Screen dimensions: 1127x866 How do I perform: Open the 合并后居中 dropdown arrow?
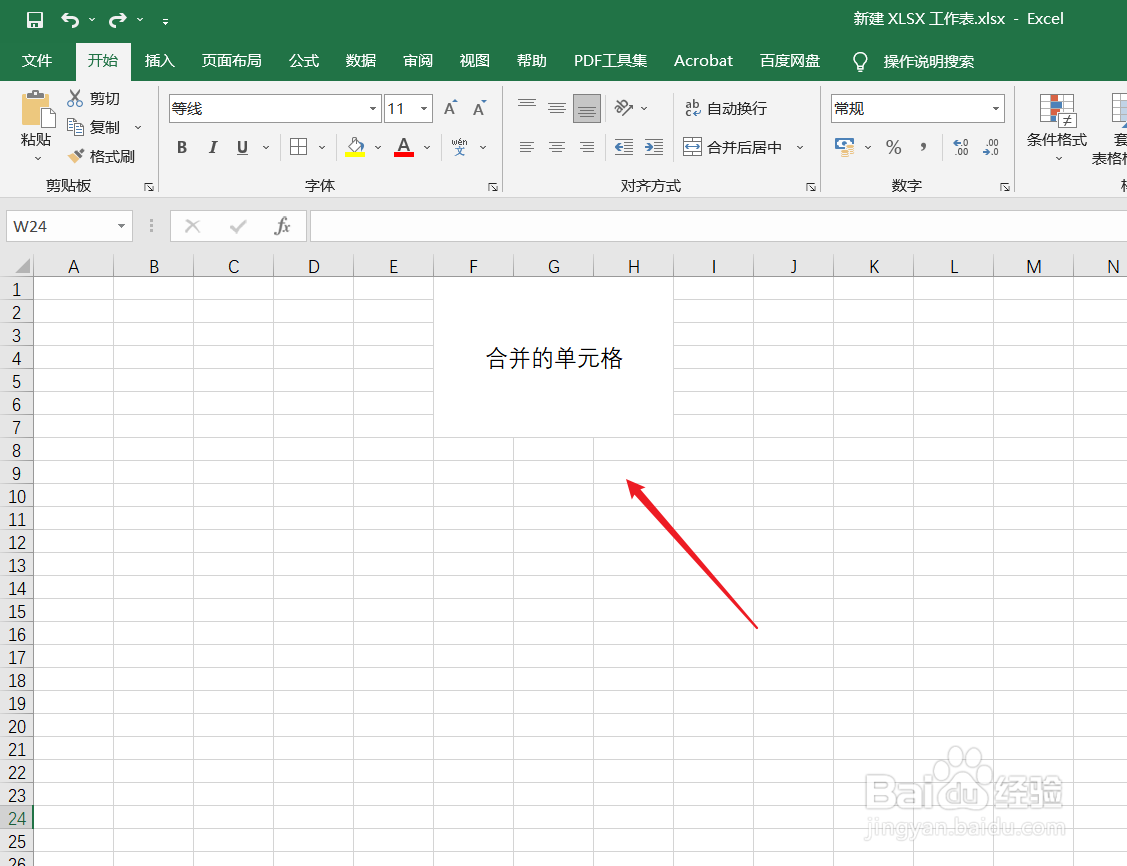pyautogui.click(x=800, y=147)
